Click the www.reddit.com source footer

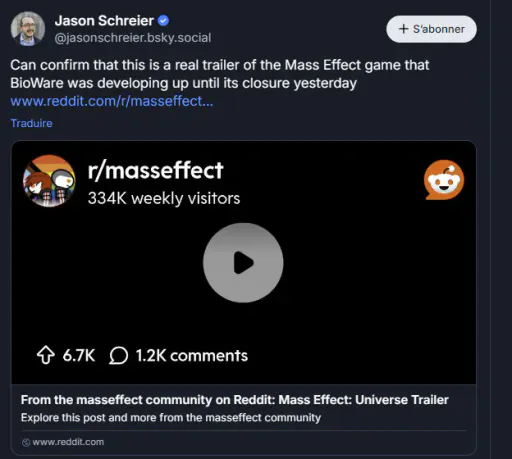63,442
